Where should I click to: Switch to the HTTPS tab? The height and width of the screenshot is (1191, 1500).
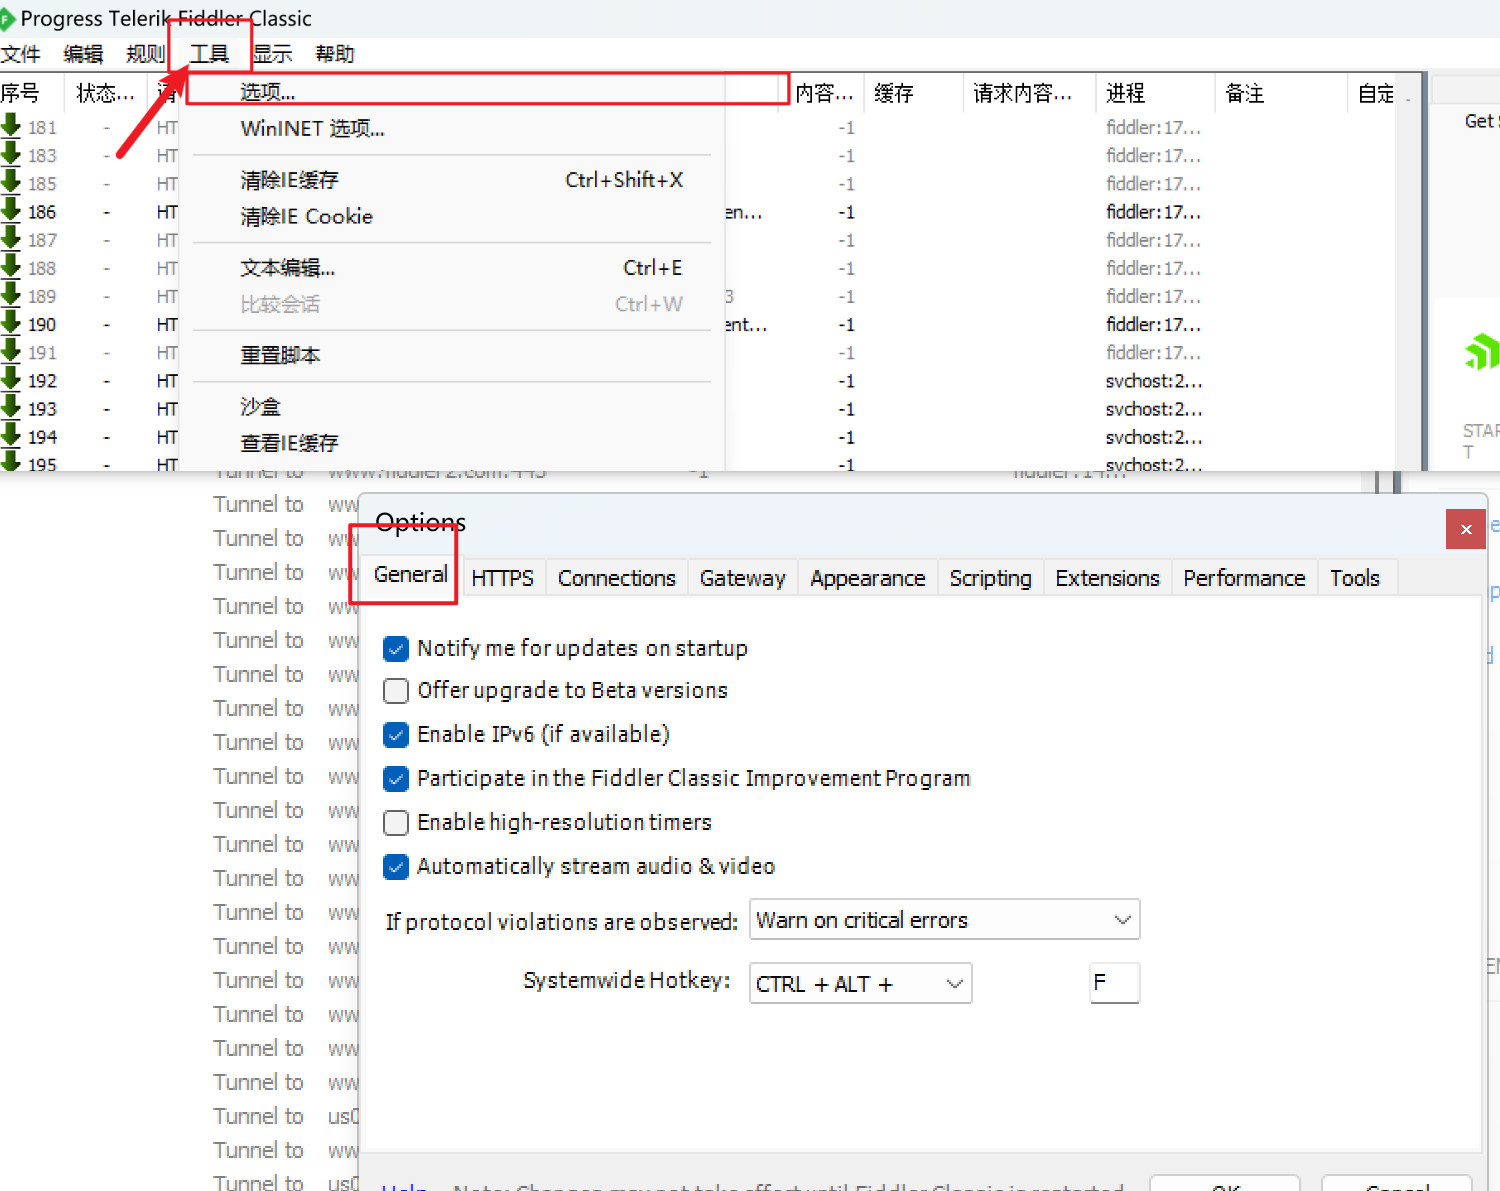point(502,579)
